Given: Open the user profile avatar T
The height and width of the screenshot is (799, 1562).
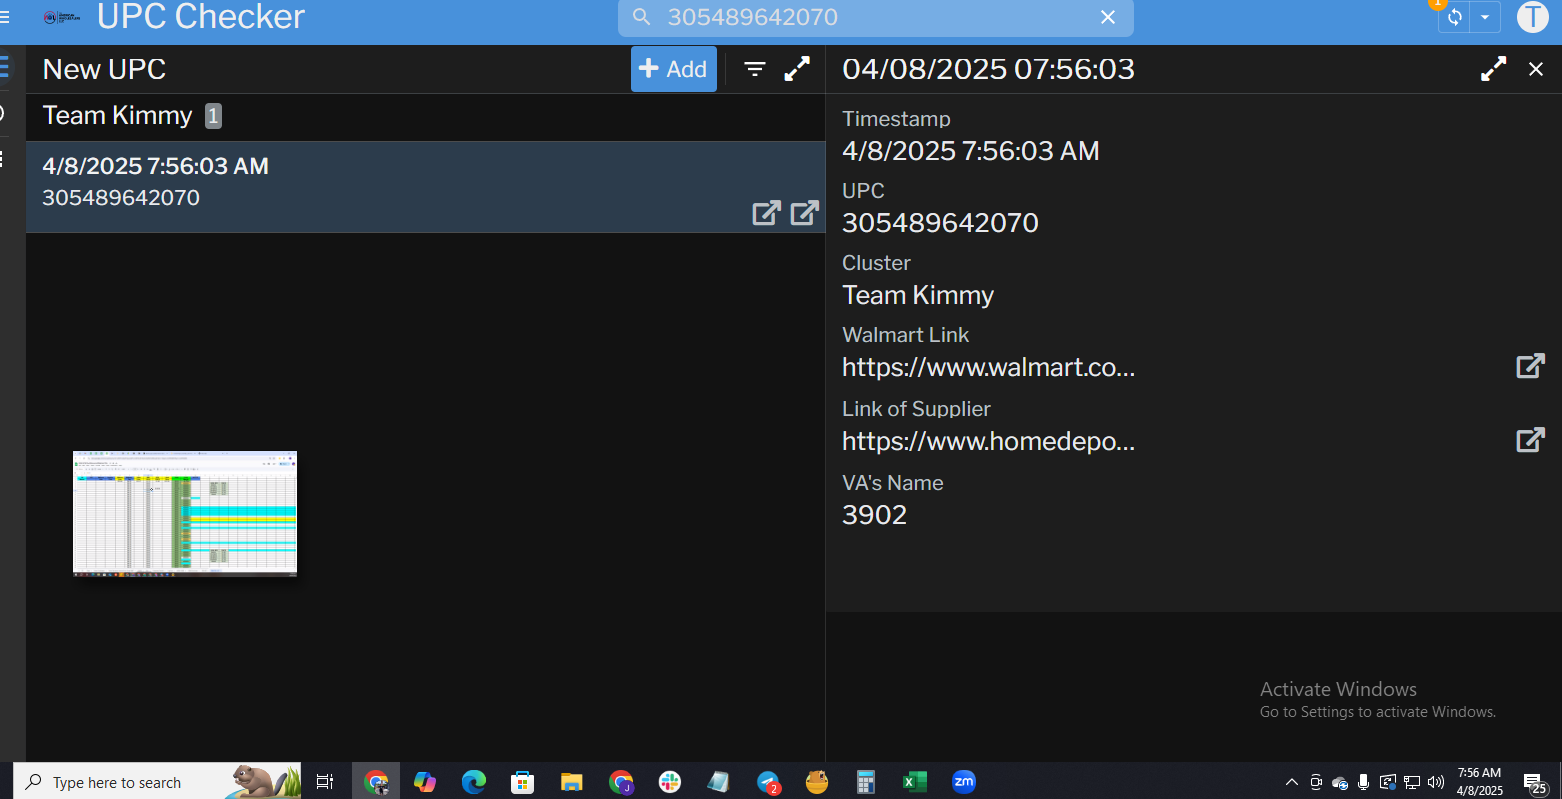Looking at the screenshot, I should tap(1532, 17).
